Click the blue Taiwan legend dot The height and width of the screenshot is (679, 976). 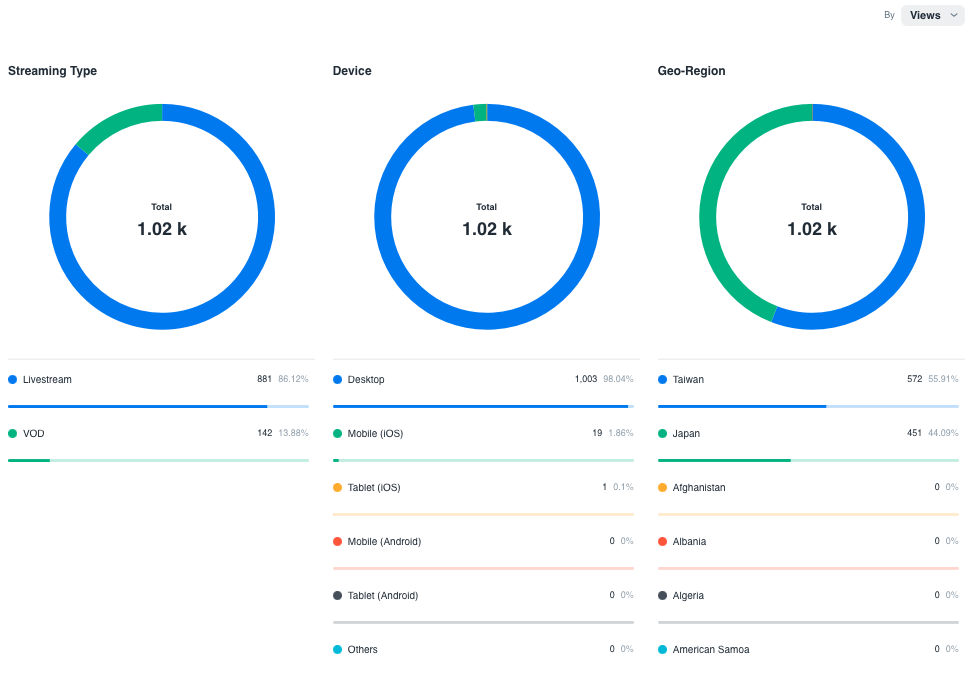click(x=663, y=380)
